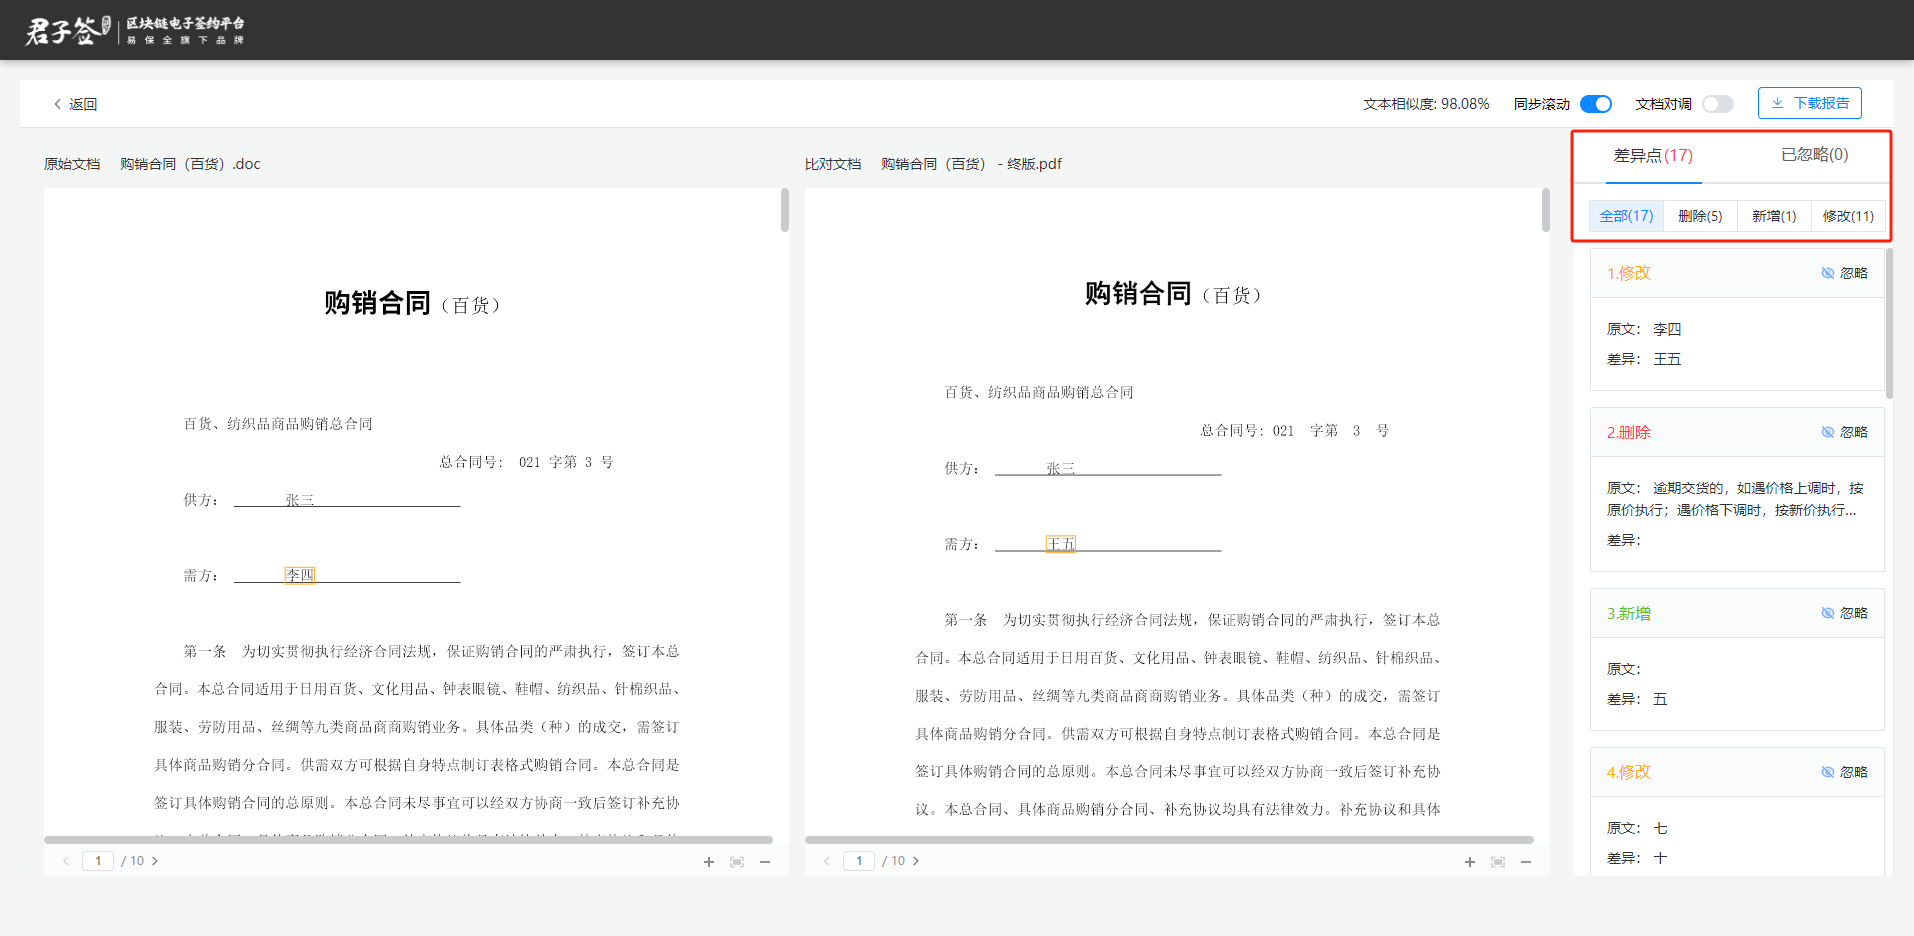Select the 2.删除 difference card title

[x=1628, y=432]
